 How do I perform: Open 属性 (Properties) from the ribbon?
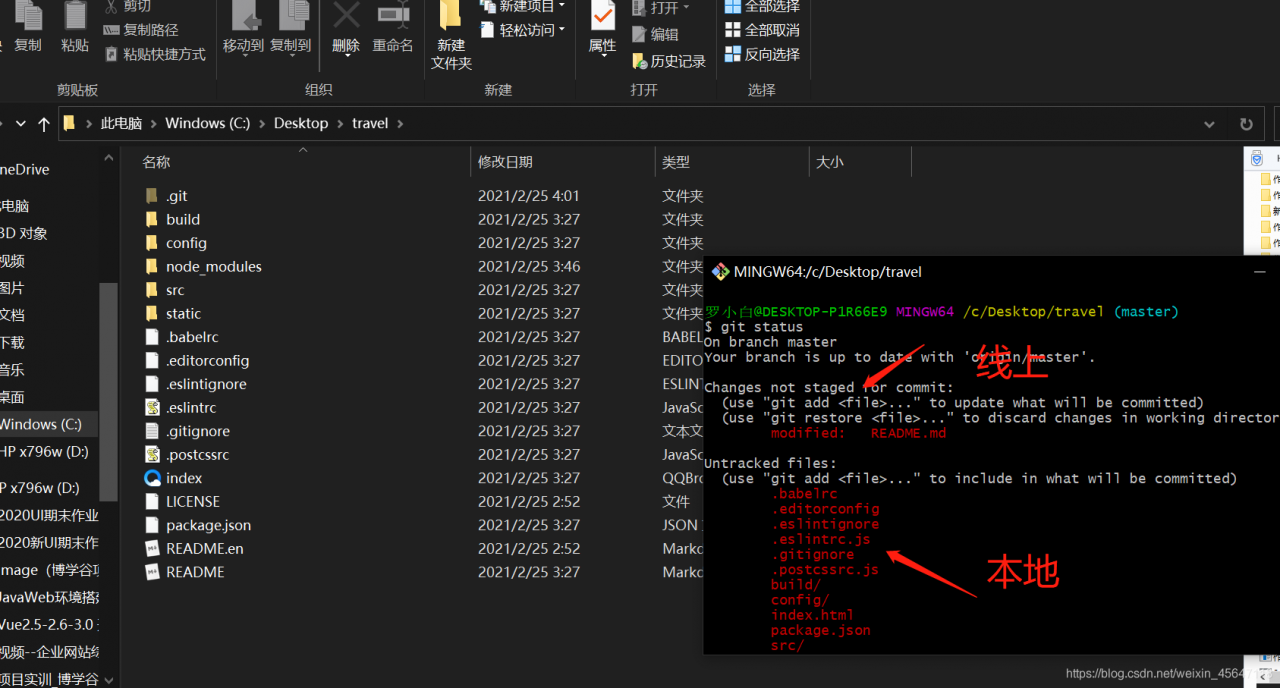(x=602, y=27)
